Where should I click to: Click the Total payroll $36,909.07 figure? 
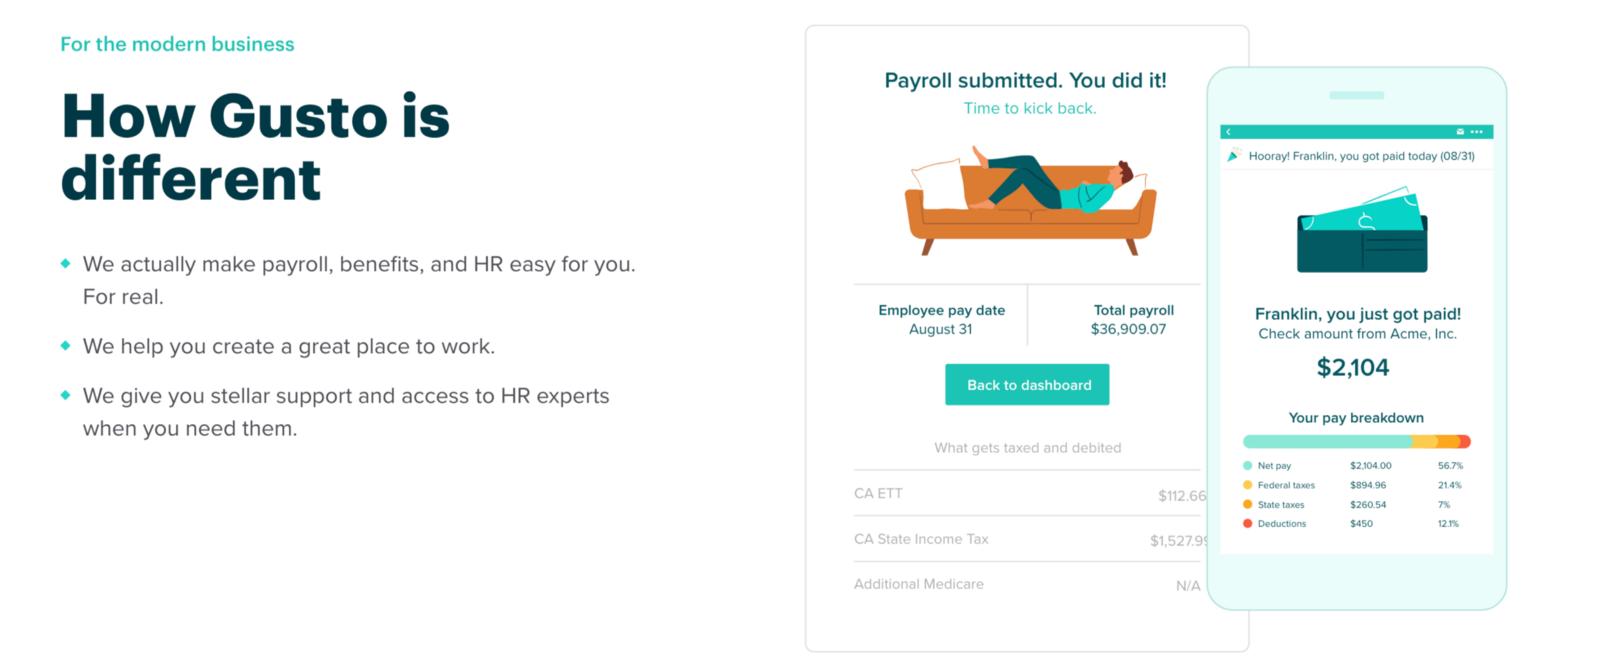click(x=1129, y=320)
